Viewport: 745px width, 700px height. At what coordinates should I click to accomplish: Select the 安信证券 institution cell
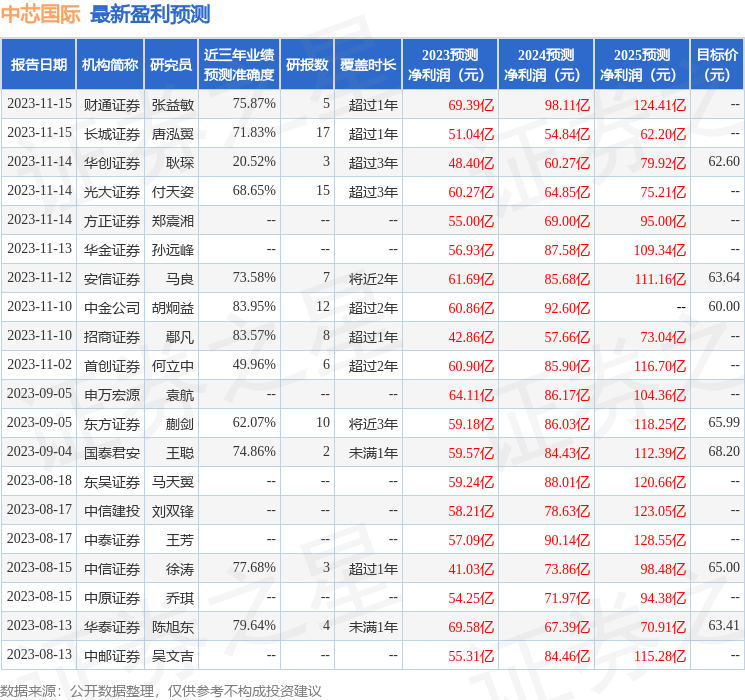(112, 279)
